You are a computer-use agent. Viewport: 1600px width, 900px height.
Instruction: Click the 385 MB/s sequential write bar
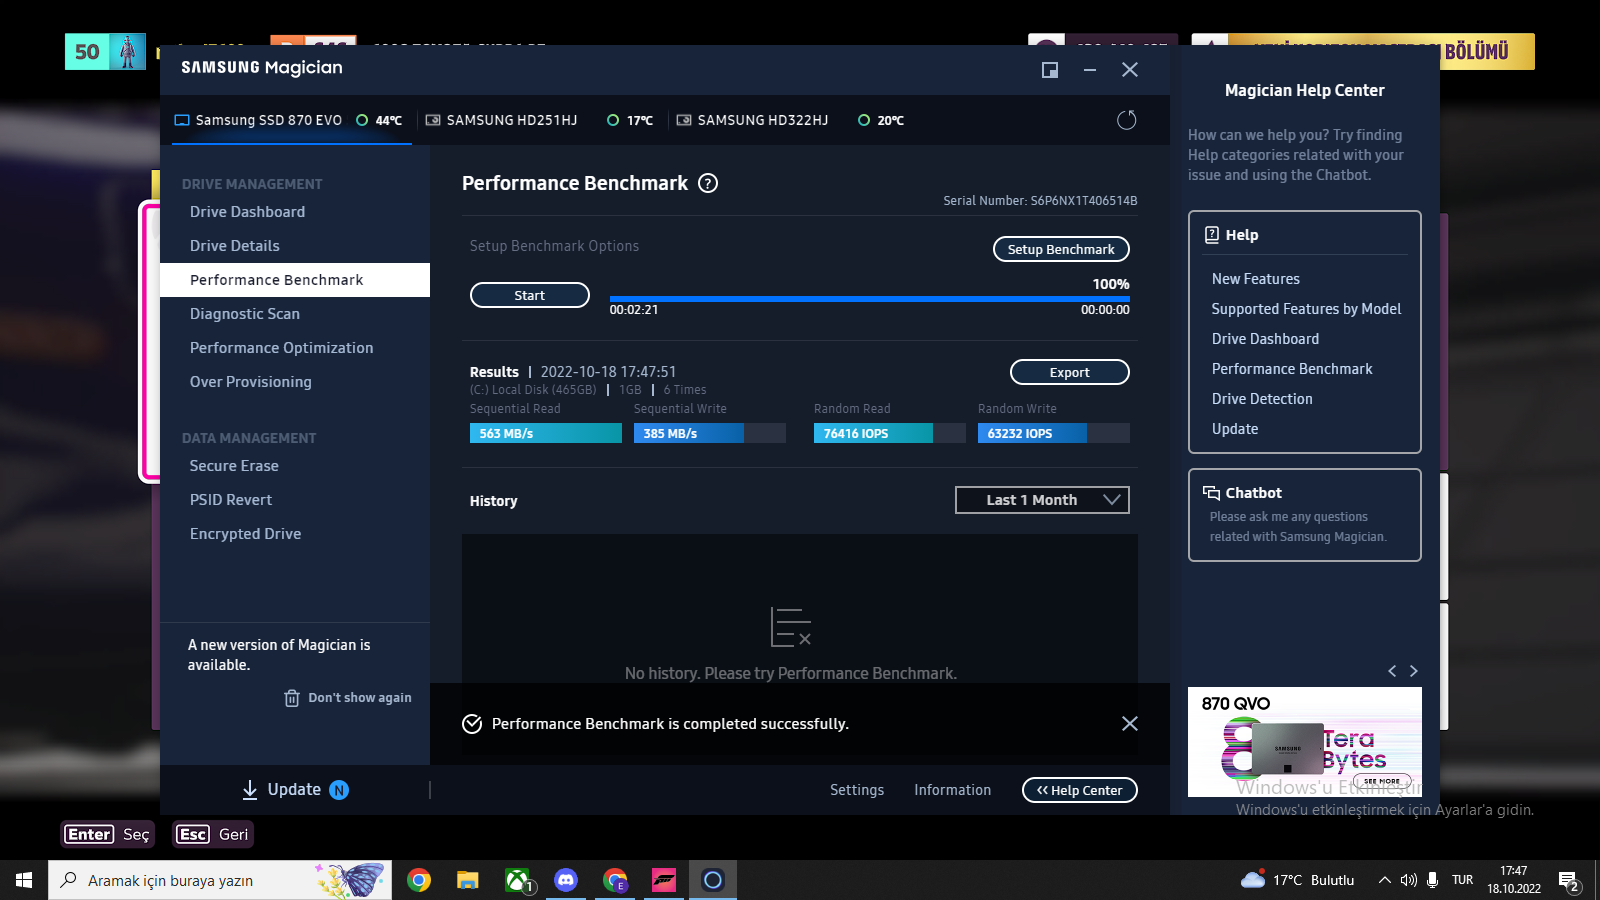coord(710,433)
